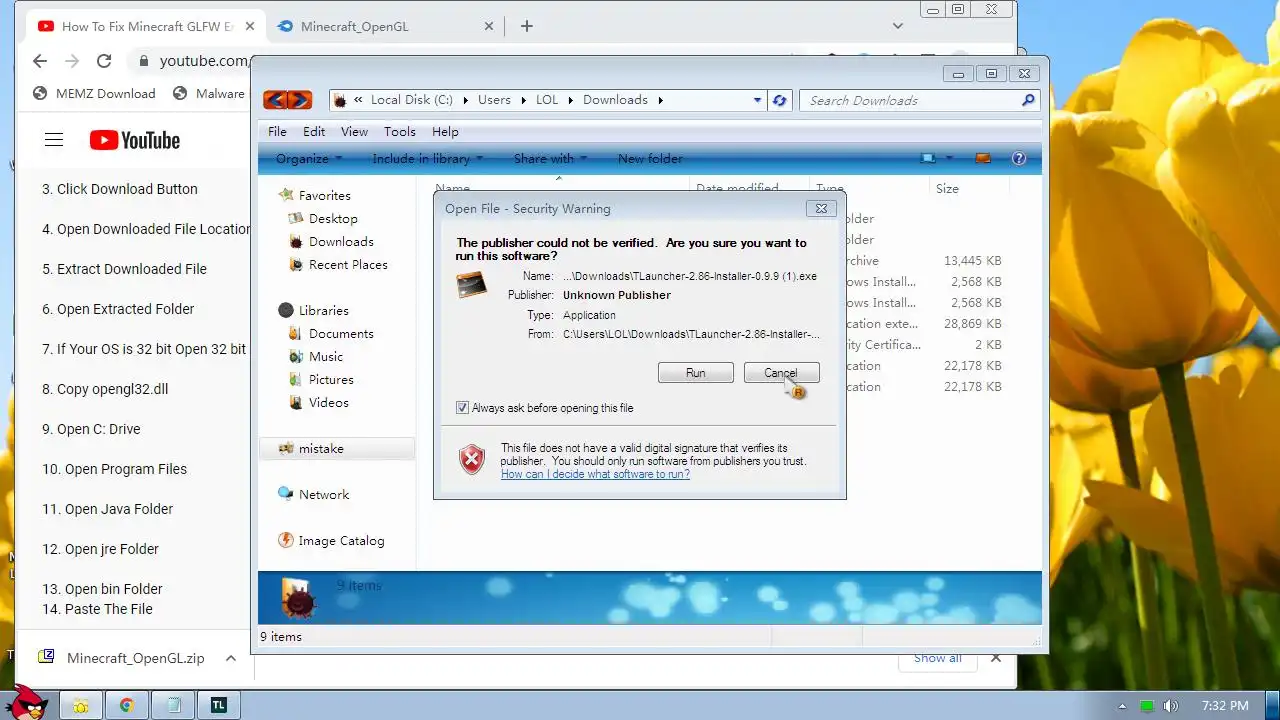The height and width of the screenshot is (720, 1280).
Task: Click New folder in Explorer toolbar
Action: (x=650, y=158)
